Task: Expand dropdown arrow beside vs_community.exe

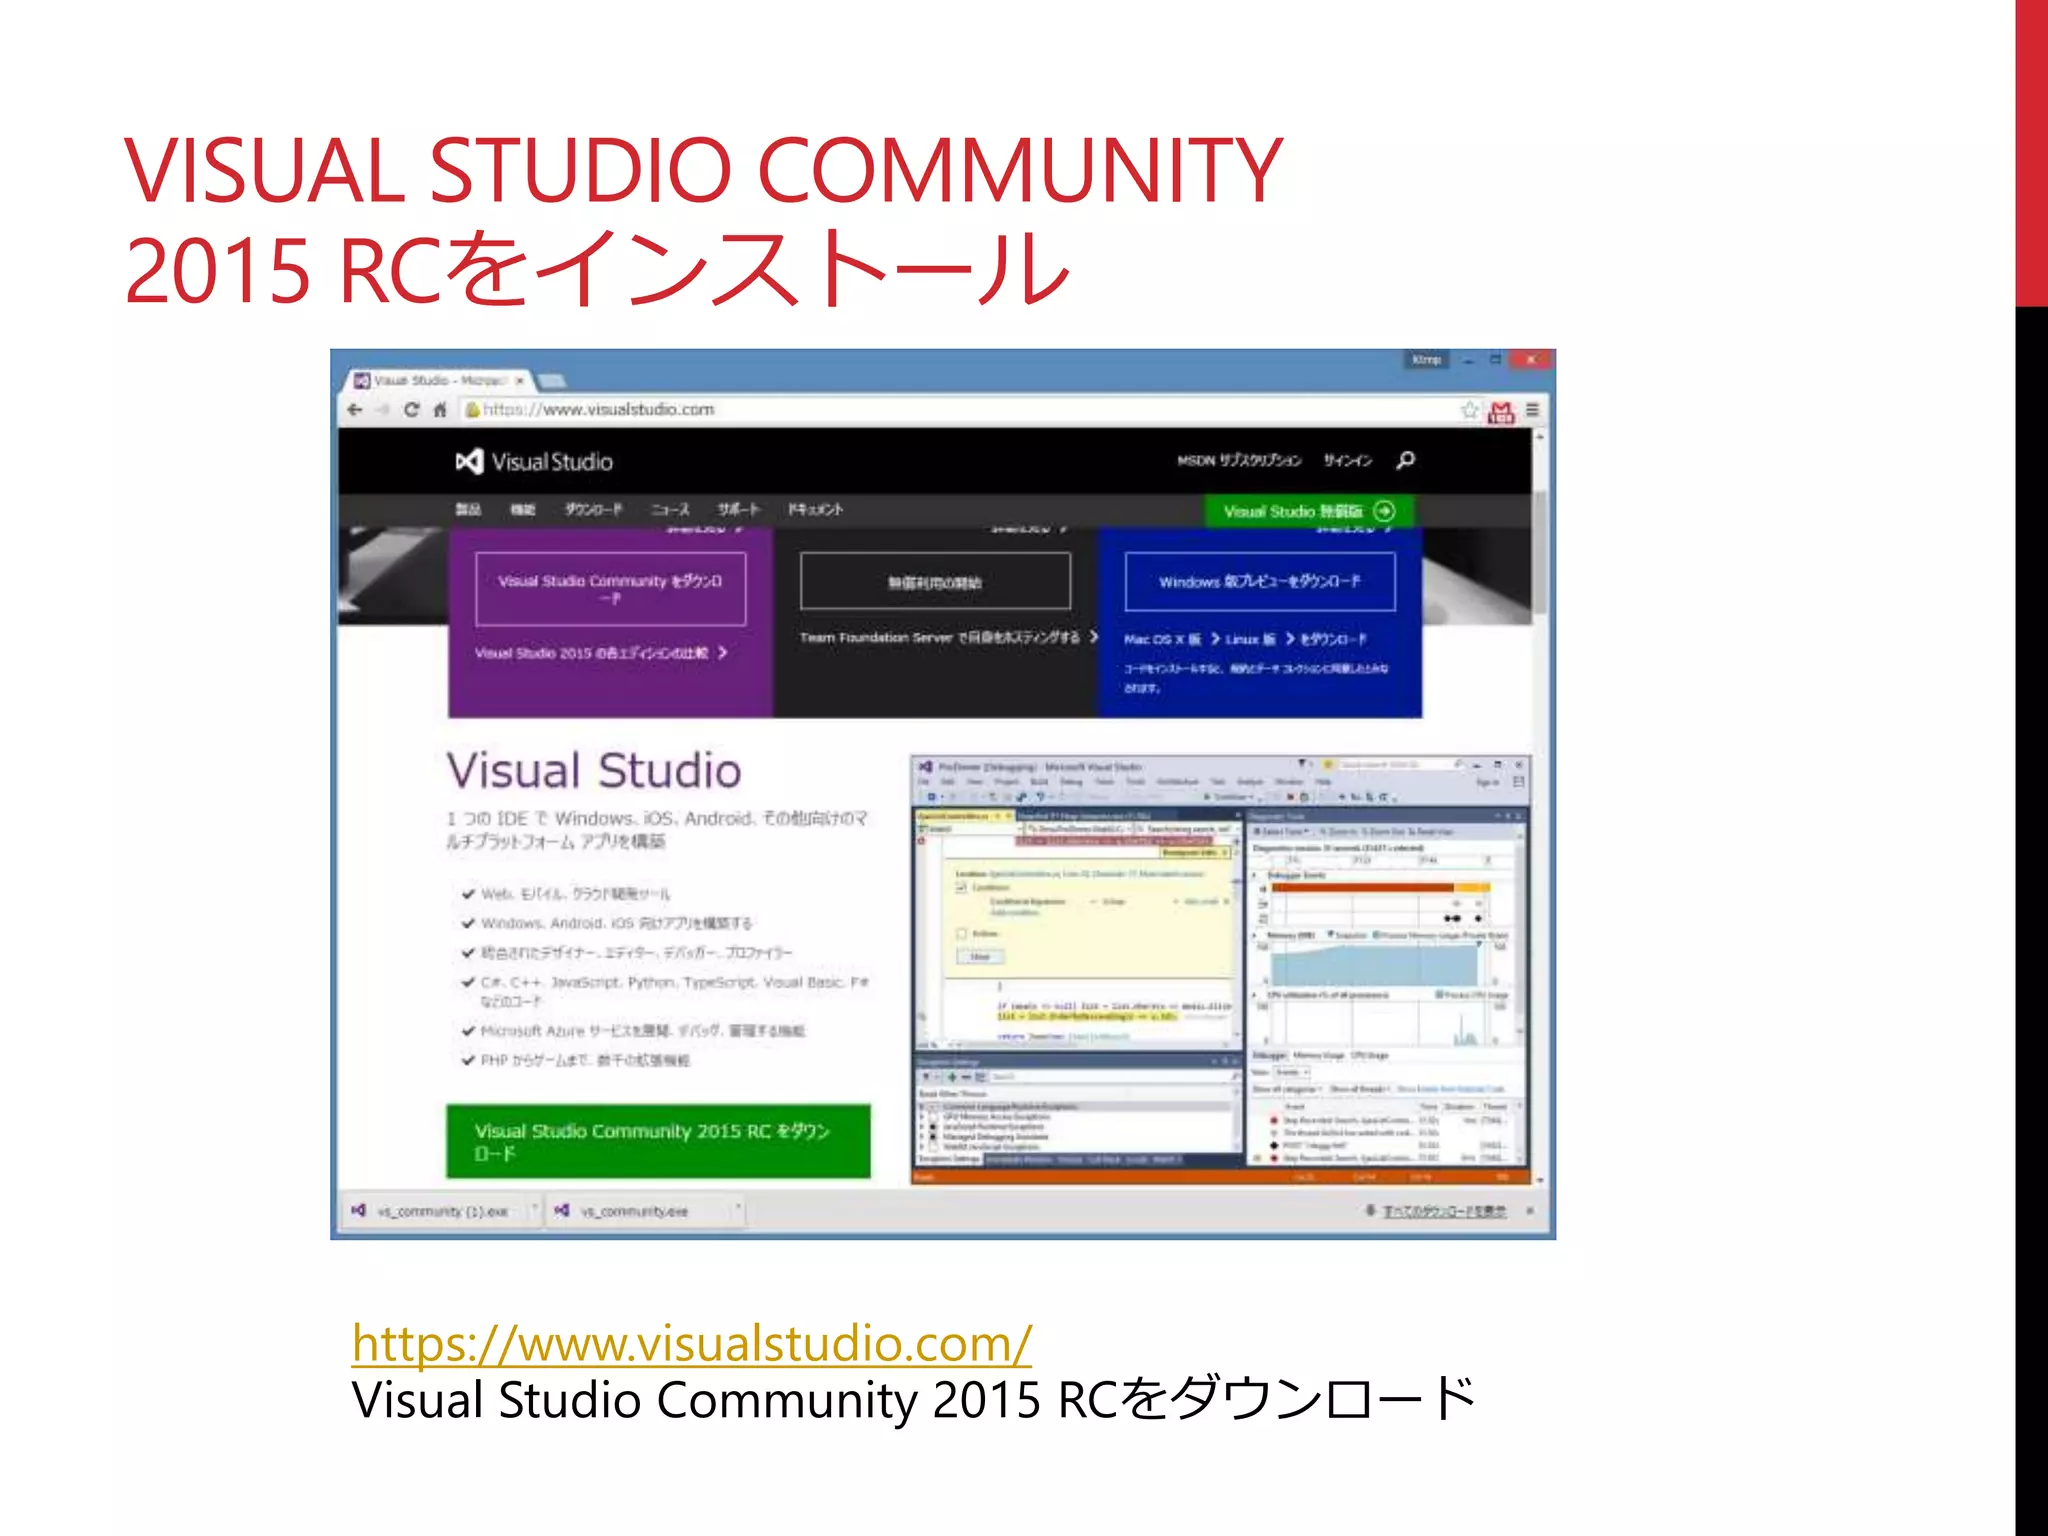Action: tap(738, 1210)
